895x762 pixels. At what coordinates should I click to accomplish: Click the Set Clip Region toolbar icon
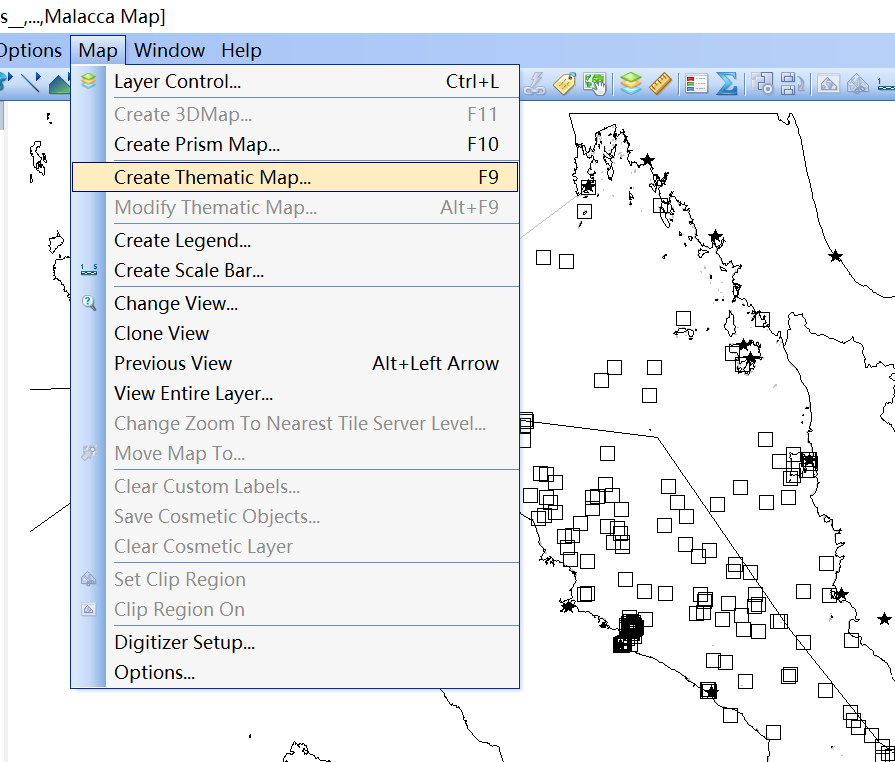(827, 83)
